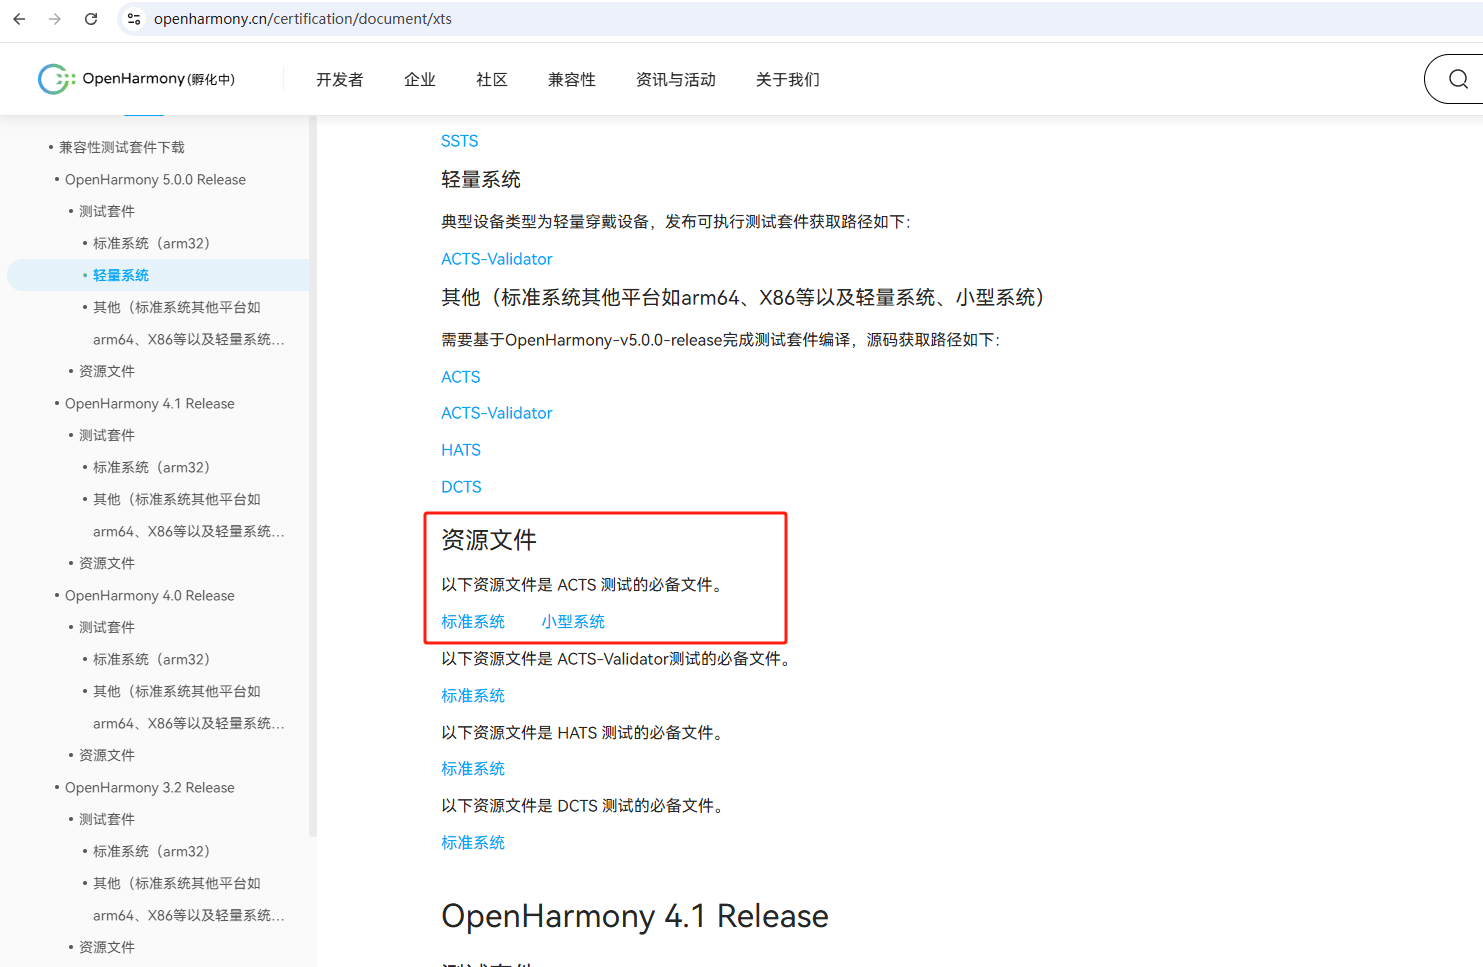This screenshot has height=967, width=1483.
Task: Open the ACTS source link
Action: tap(461, 377)
